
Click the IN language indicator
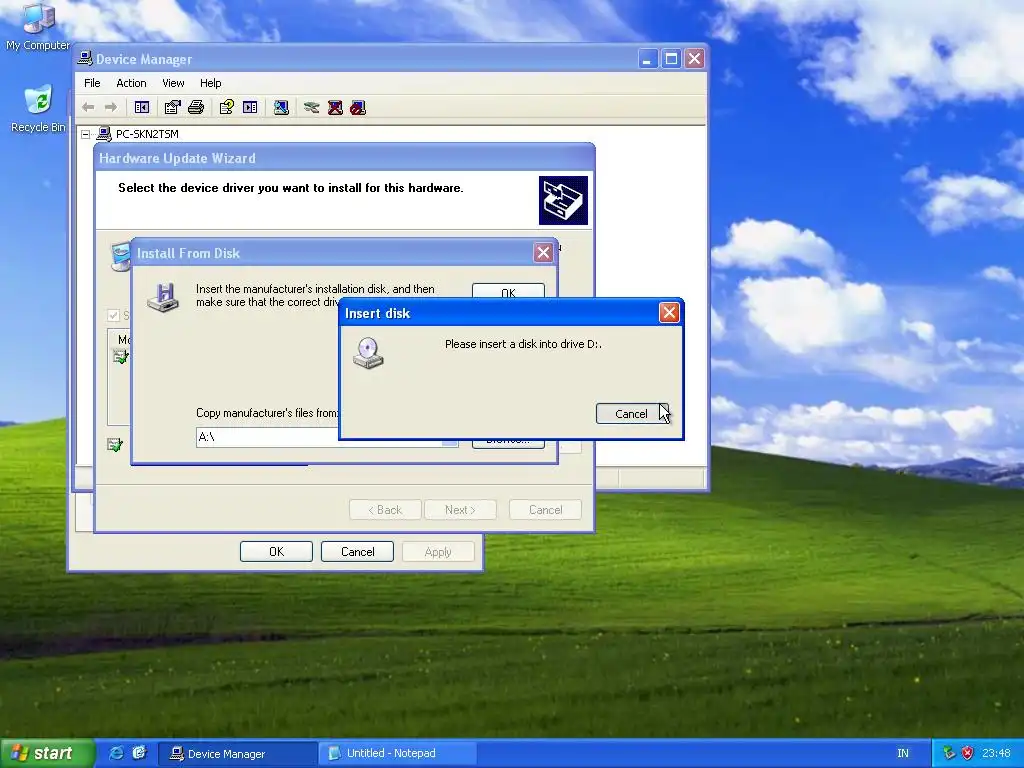coord(903,753)
